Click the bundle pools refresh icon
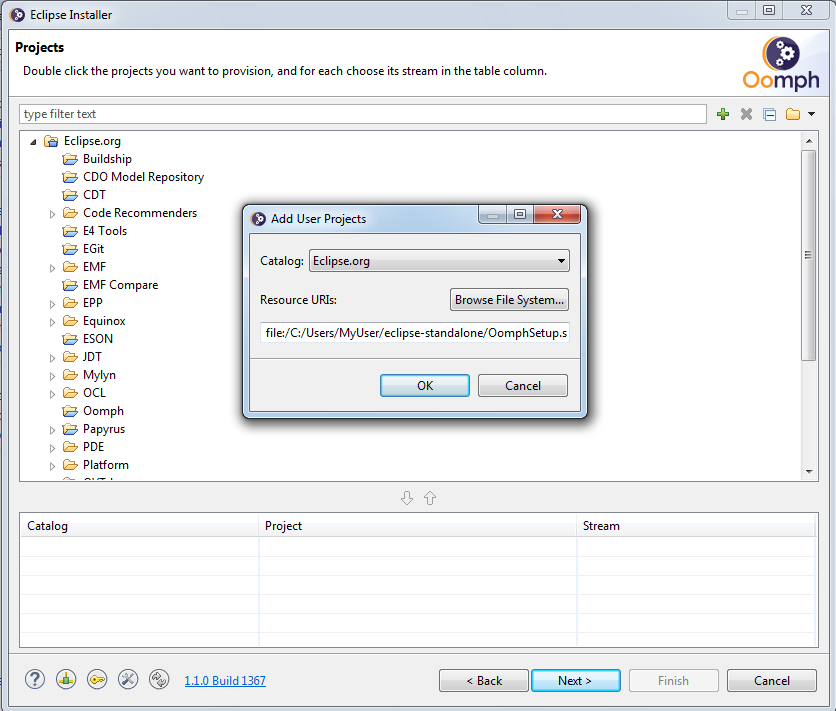 [x=159, y=680]
